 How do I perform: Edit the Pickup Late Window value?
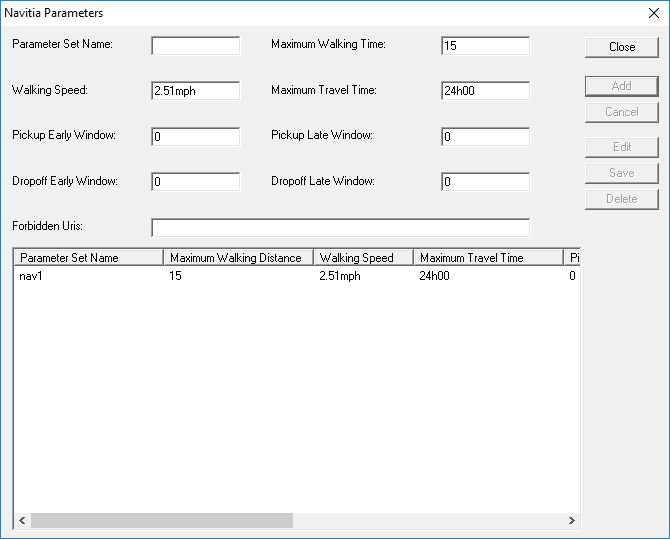pos(485,136)
